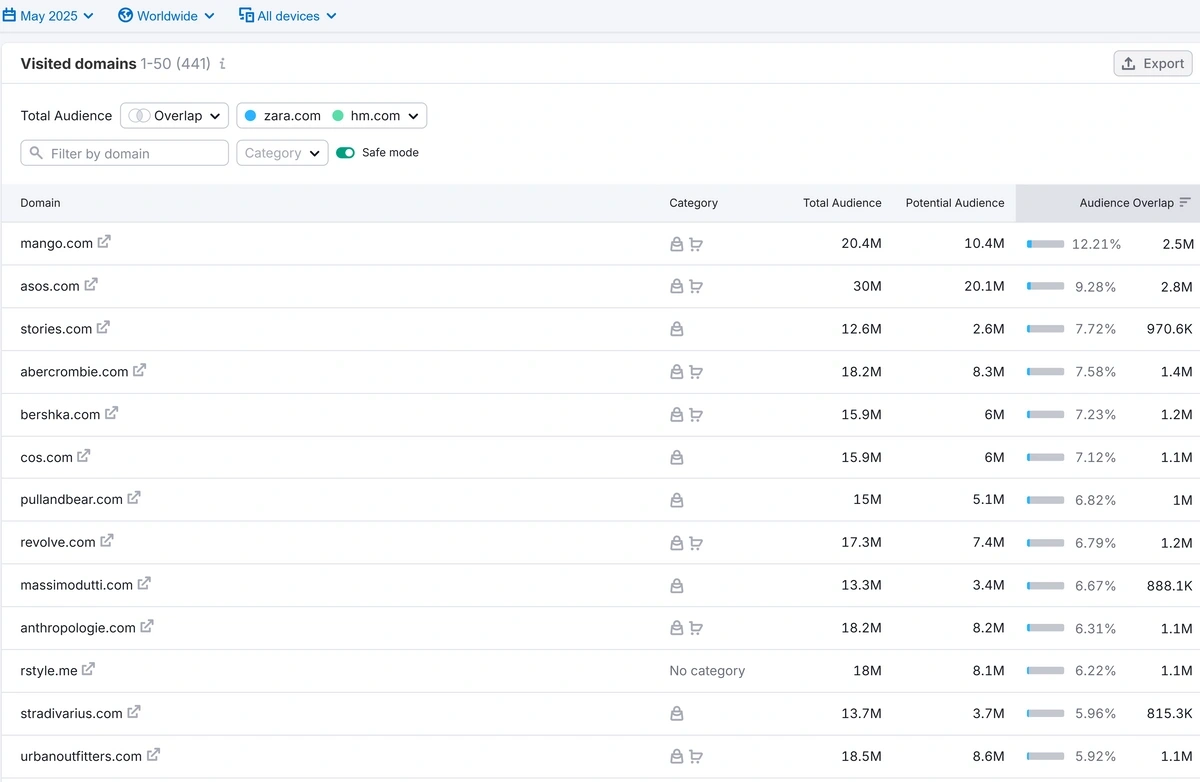Viewport: 1200px width, 782px height.
Task: Sort by Domain column header
Action: pyautogui.click(x=41, y=203)
